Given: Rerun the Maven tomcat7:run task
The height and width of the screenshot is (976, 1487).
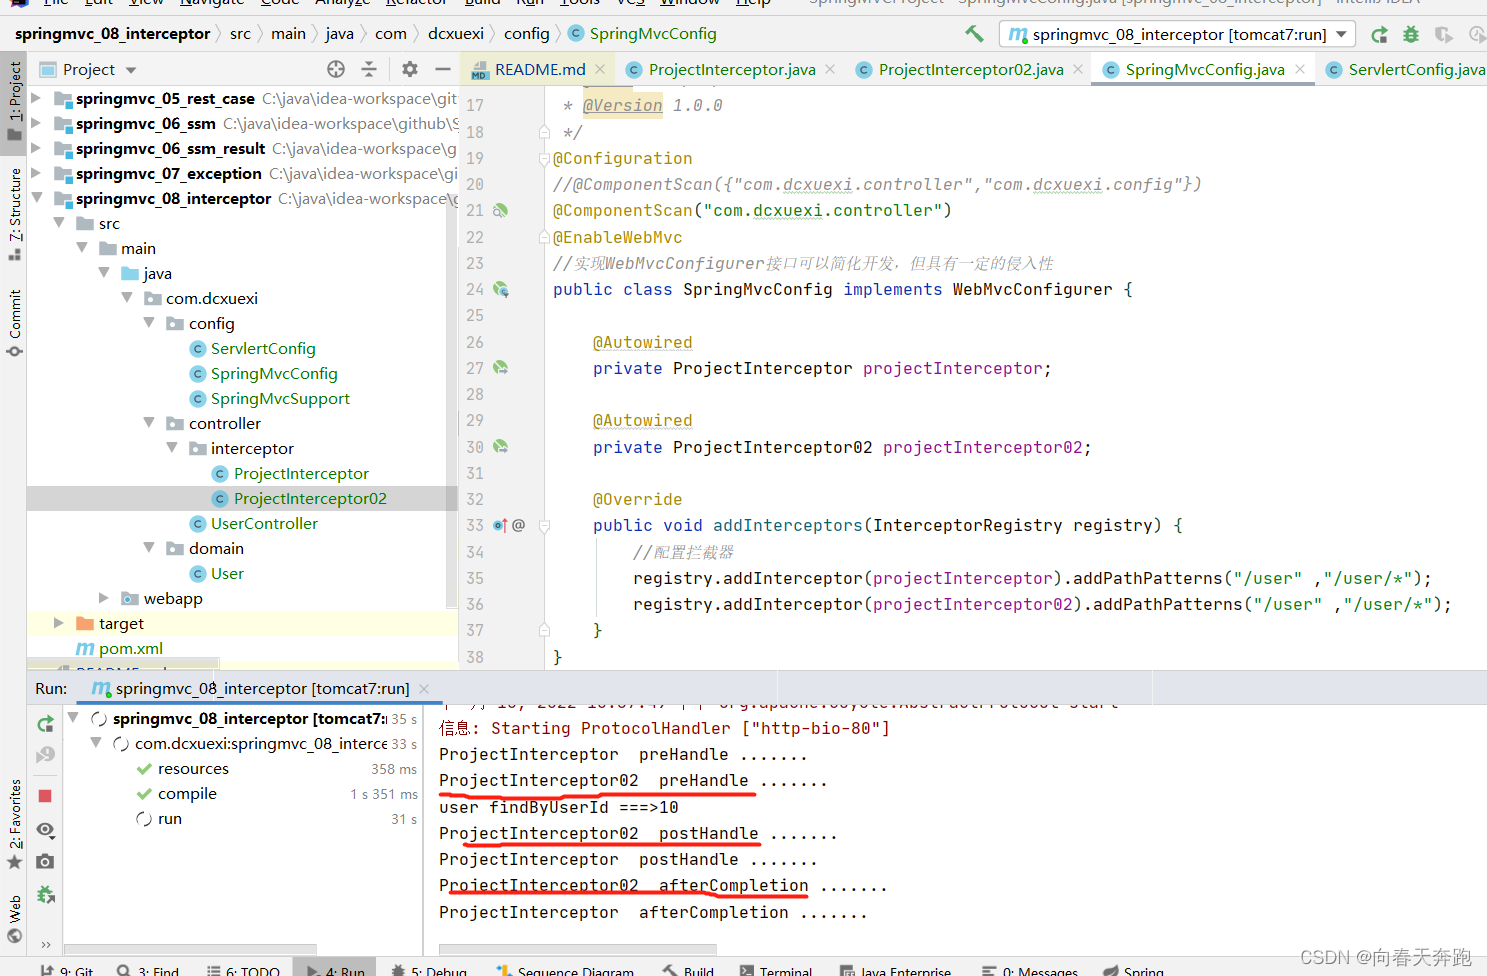Looking at the screenshot, I should (45, 724).
